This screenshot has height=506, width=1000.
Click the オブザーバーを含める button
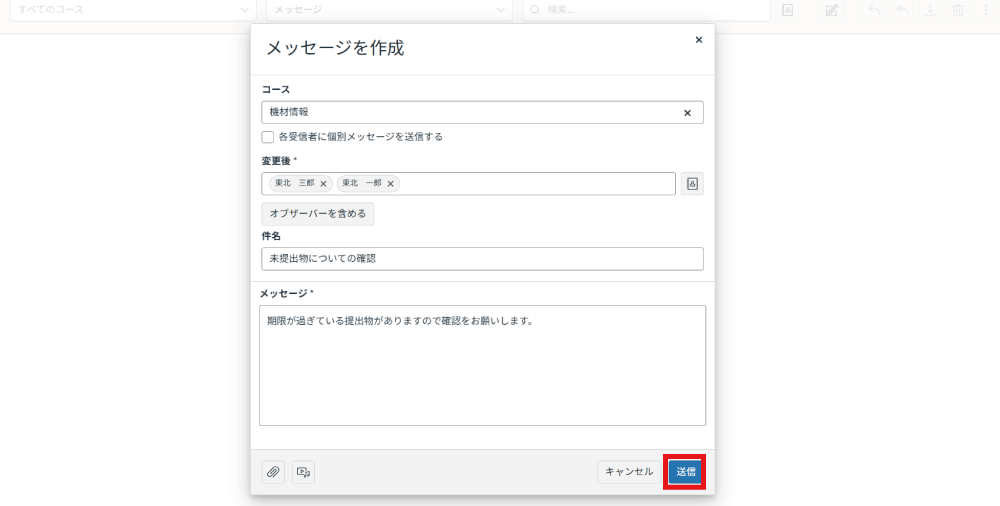pos(318,214)
